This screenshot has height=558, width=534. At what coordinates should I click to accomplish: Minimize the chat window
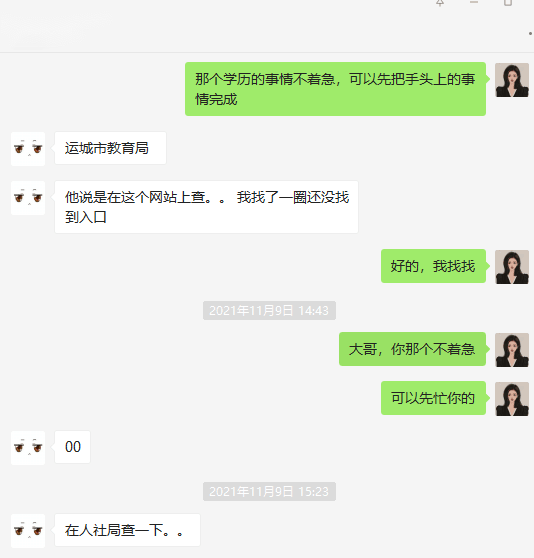474,3
